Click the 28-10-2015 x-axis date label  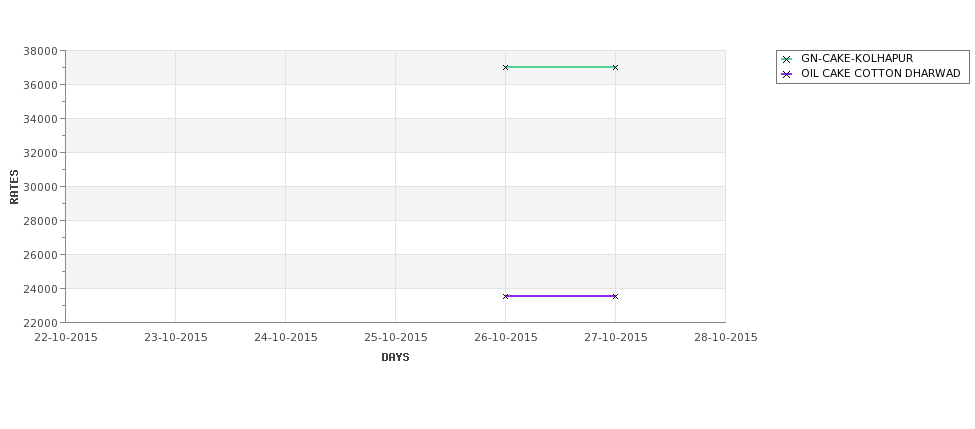(726, 337)
